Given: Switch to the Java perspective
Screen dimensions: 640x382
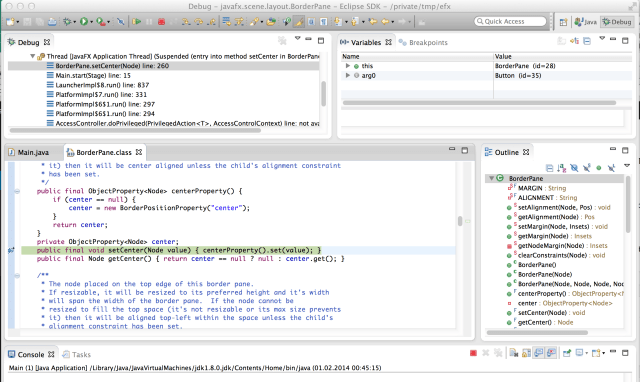Looking at the screenshot, I should (586, 22).
